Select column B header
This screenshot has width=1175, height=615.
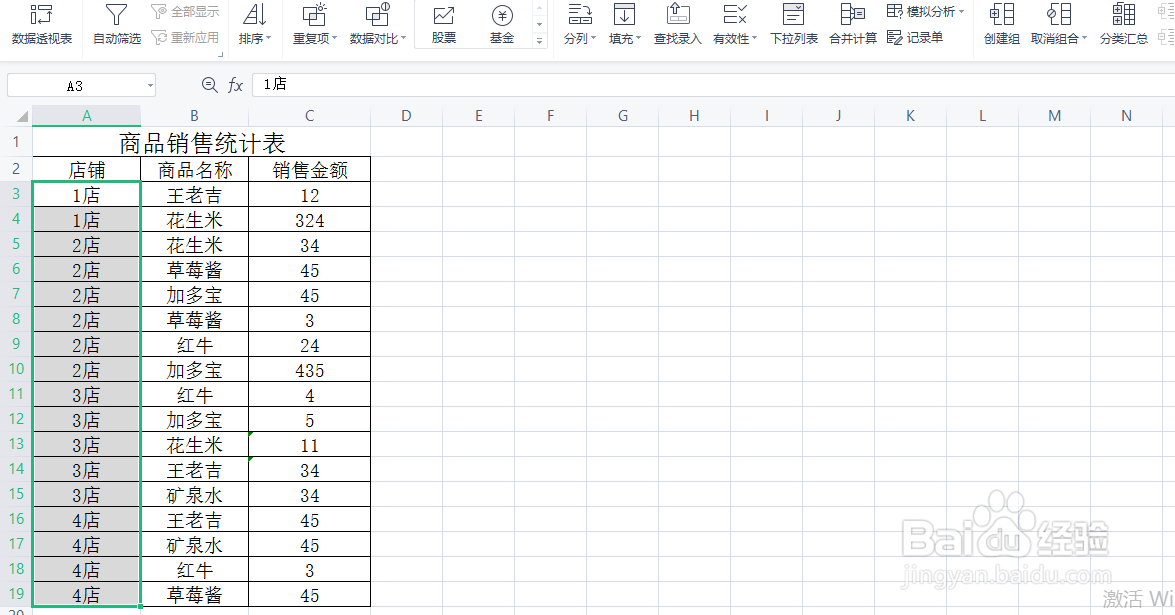tap(194, 116)
